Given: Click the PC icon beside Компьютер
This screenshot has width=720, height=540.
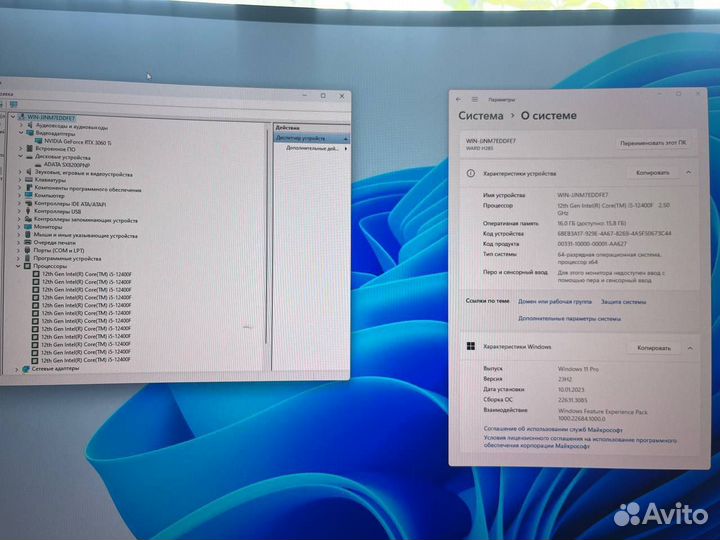Looking at the screenshot, I should 29,195.
